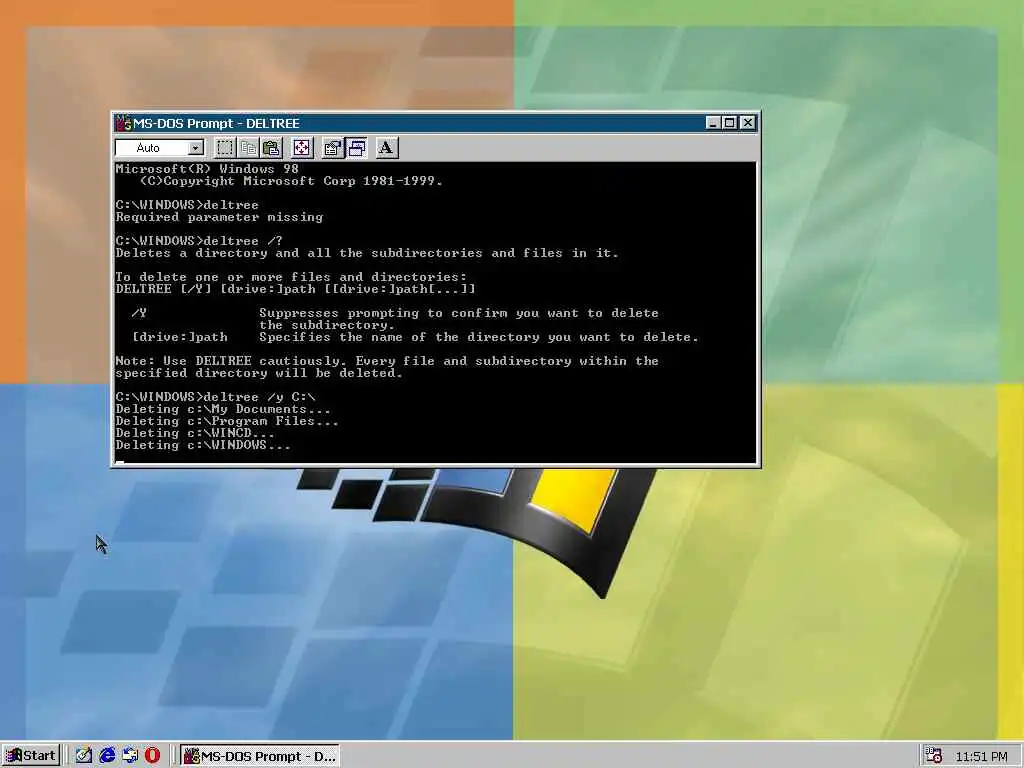Click 'Deleting c:\WINDOWS...' line
The height and width of the screenshot is (768, 1024).
[x=203, y=445]
